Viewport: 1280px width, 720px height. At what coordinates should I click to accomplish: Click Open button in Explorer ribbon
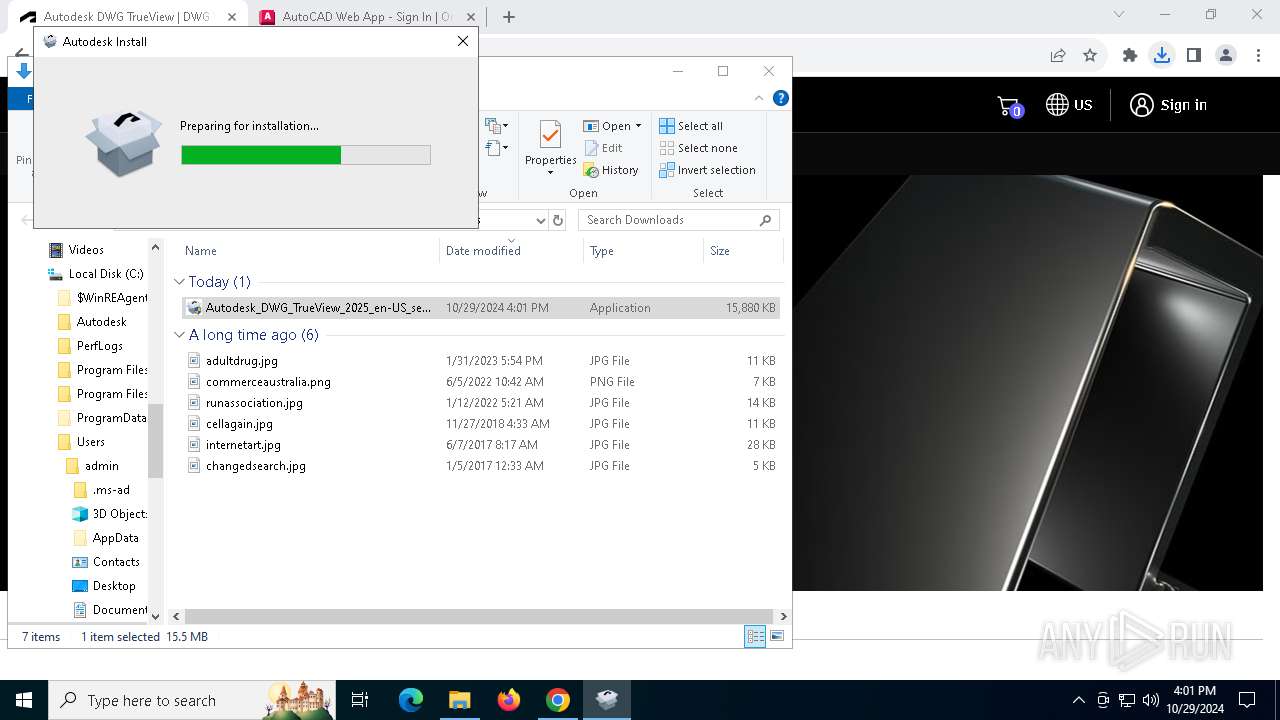tap(608, 126)
